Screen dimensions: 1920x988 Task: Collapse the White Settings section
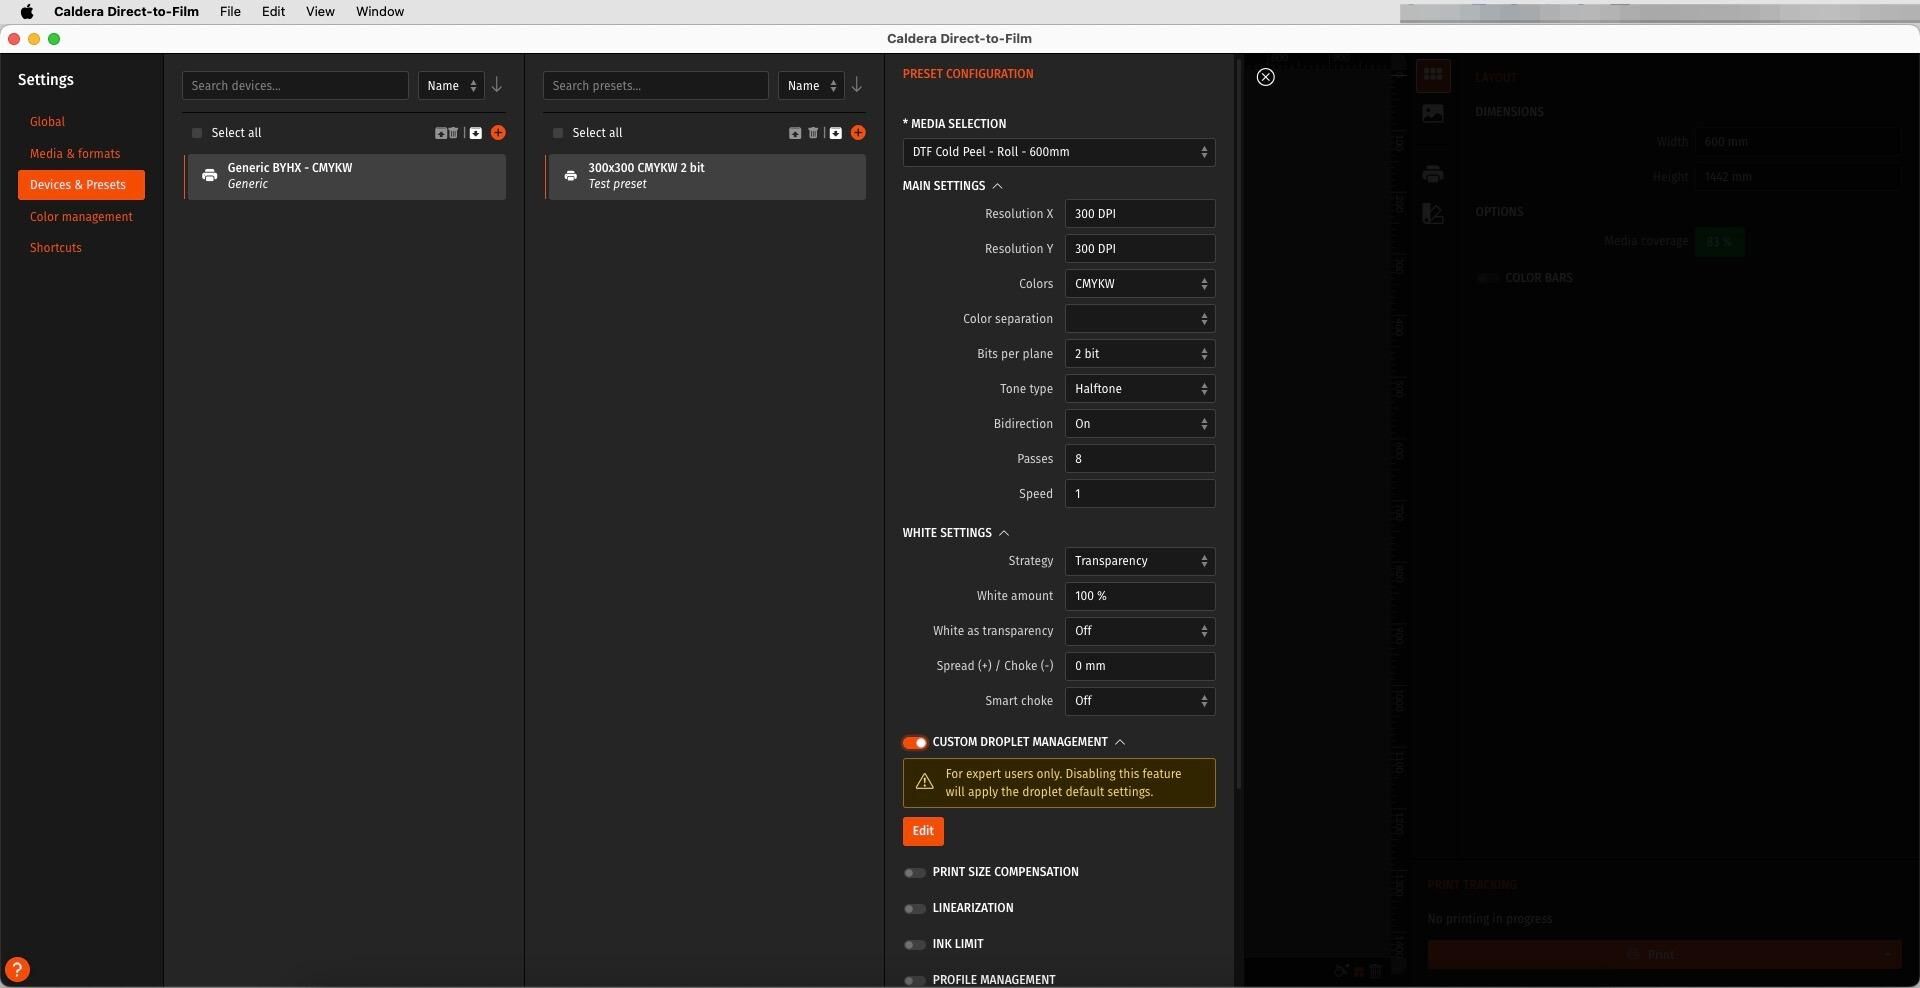1004,533
